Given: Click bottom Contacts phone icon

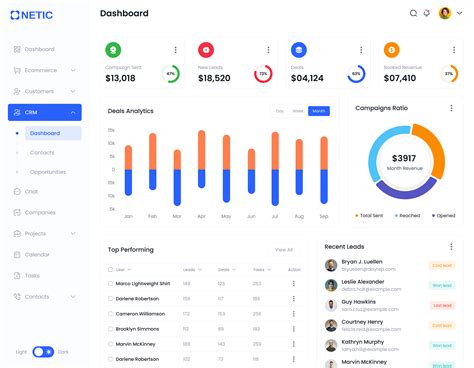Looking at the screenshot, I should 17,297.
